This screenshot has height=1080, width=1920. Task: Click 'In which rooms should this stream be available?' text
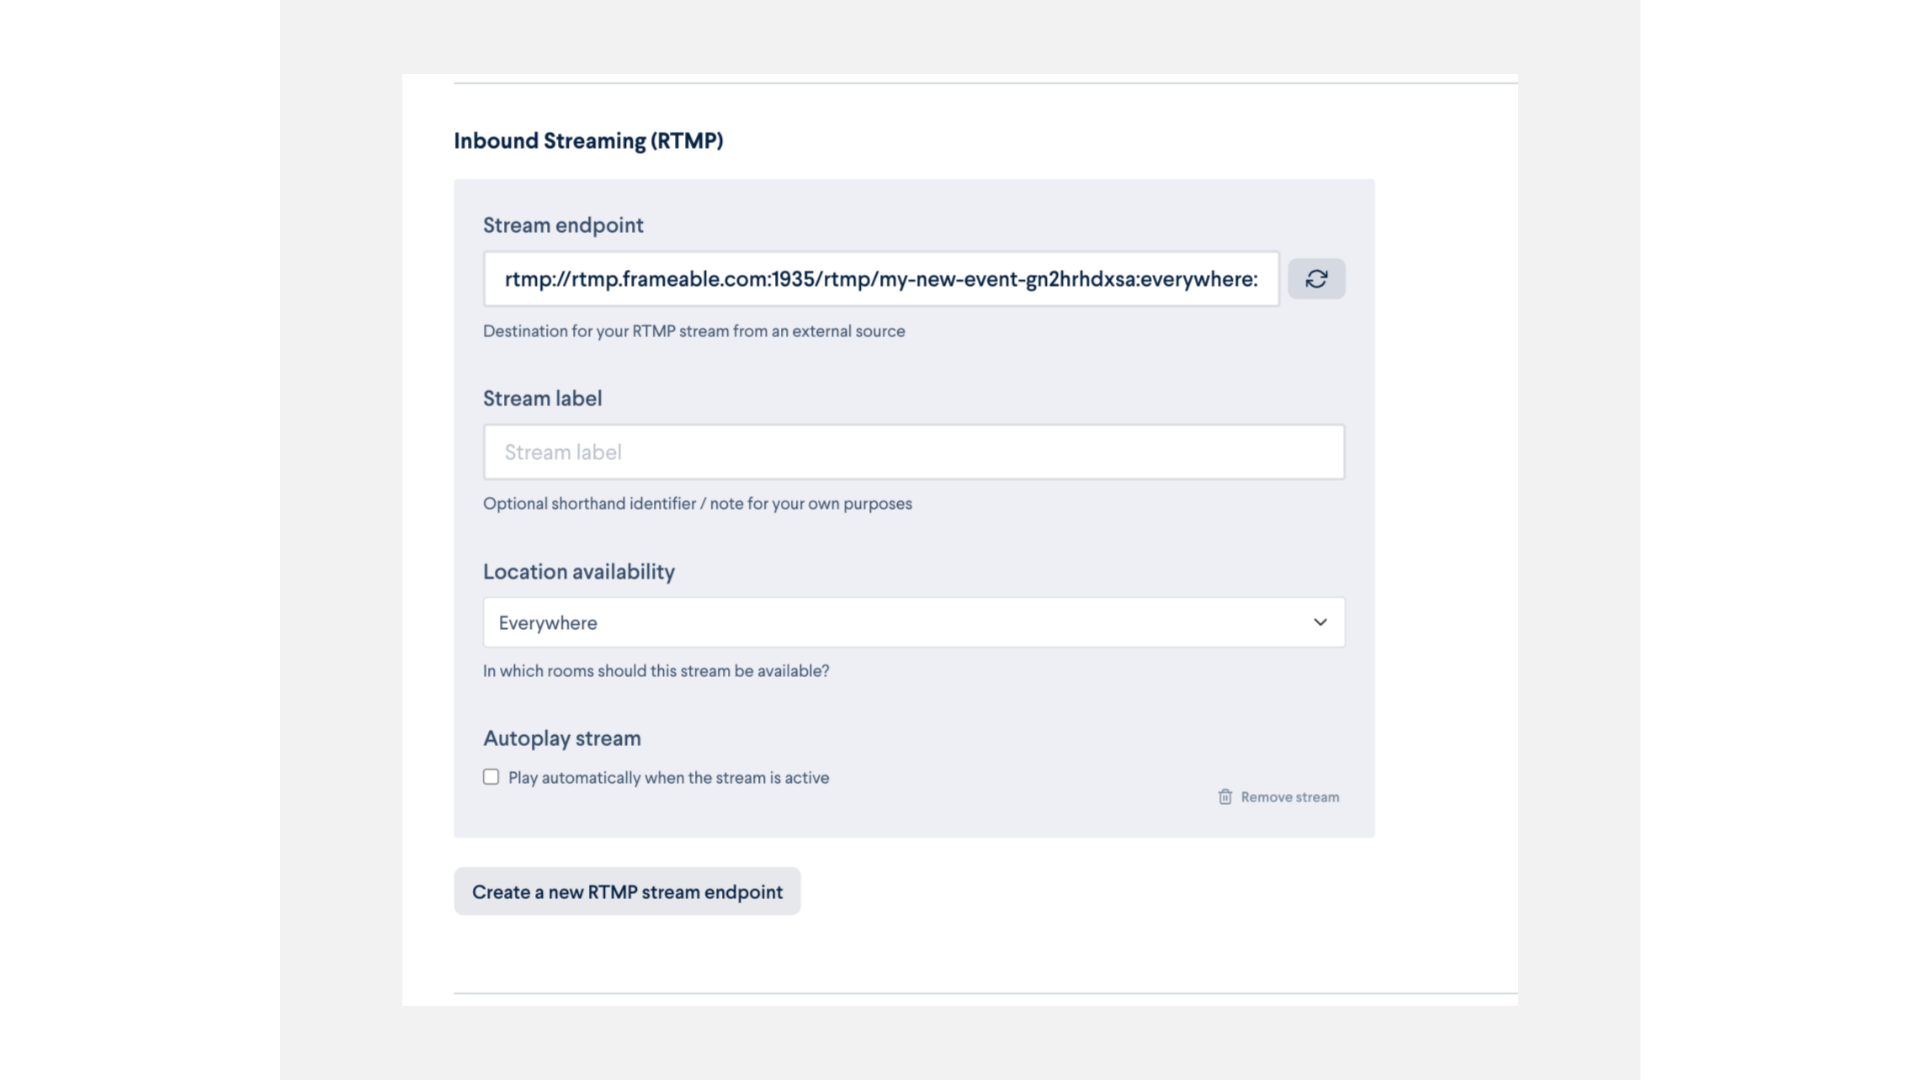coord(656,671)
